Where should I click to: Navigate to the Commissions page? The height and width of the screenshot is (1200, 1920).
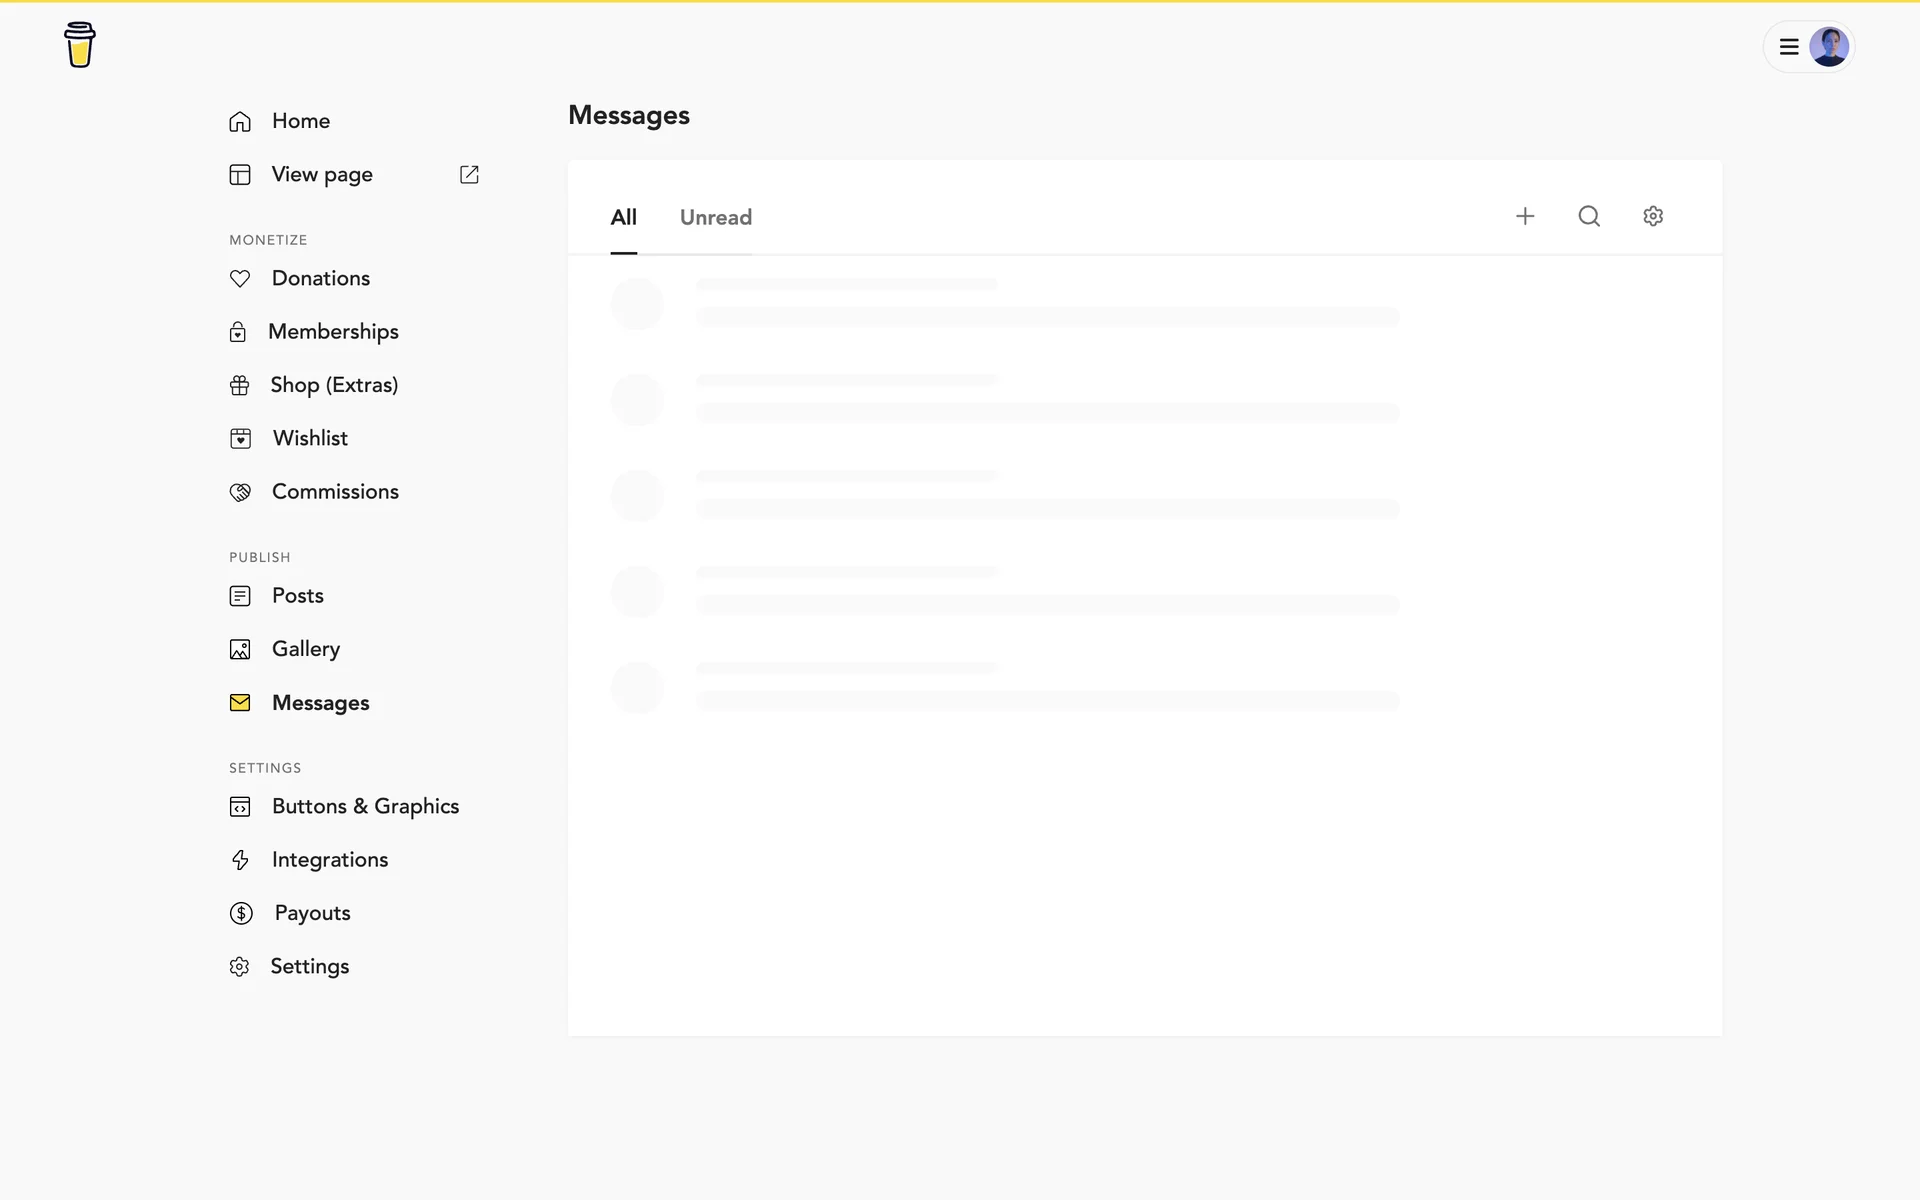335,492
